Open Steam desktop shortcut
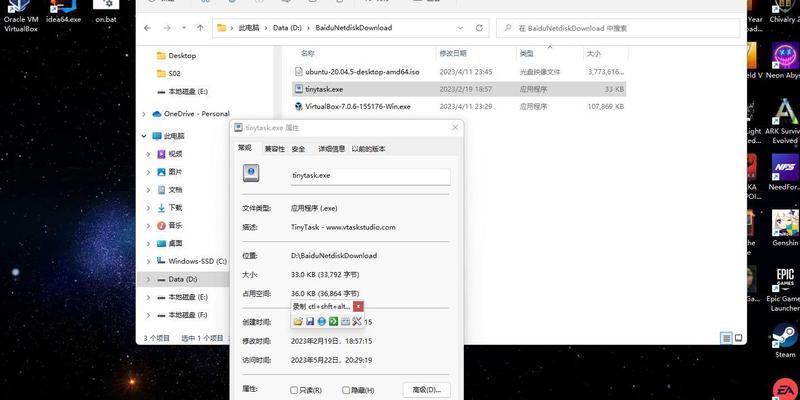This screenshot has width=800, height=400. [785, 340]
